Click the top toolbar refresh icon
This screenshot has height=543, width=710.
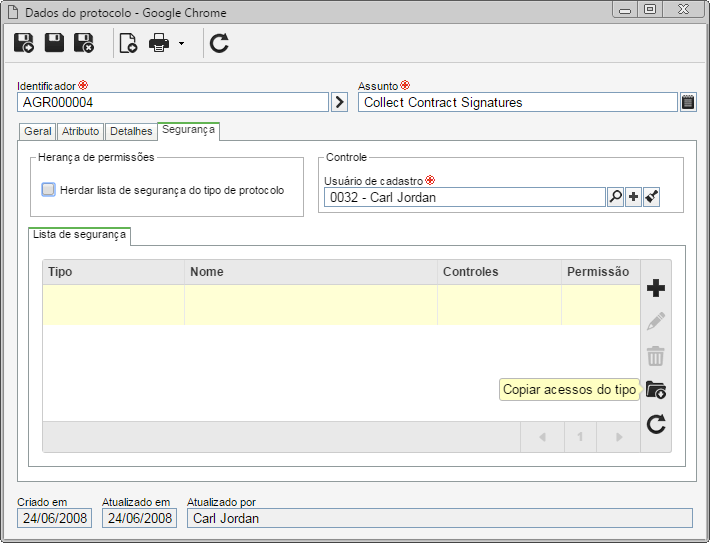pos(219,43)
